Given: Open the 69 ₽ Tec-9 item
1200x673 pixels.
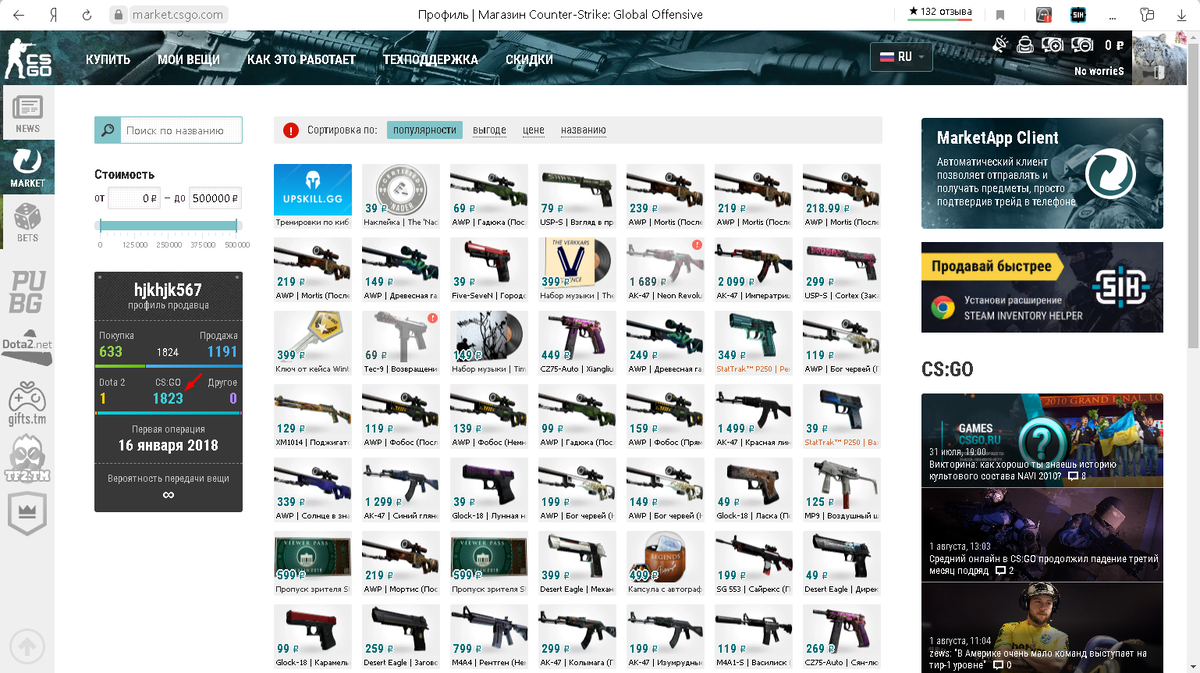Looking at the screenshot, I should click(400, 343).
